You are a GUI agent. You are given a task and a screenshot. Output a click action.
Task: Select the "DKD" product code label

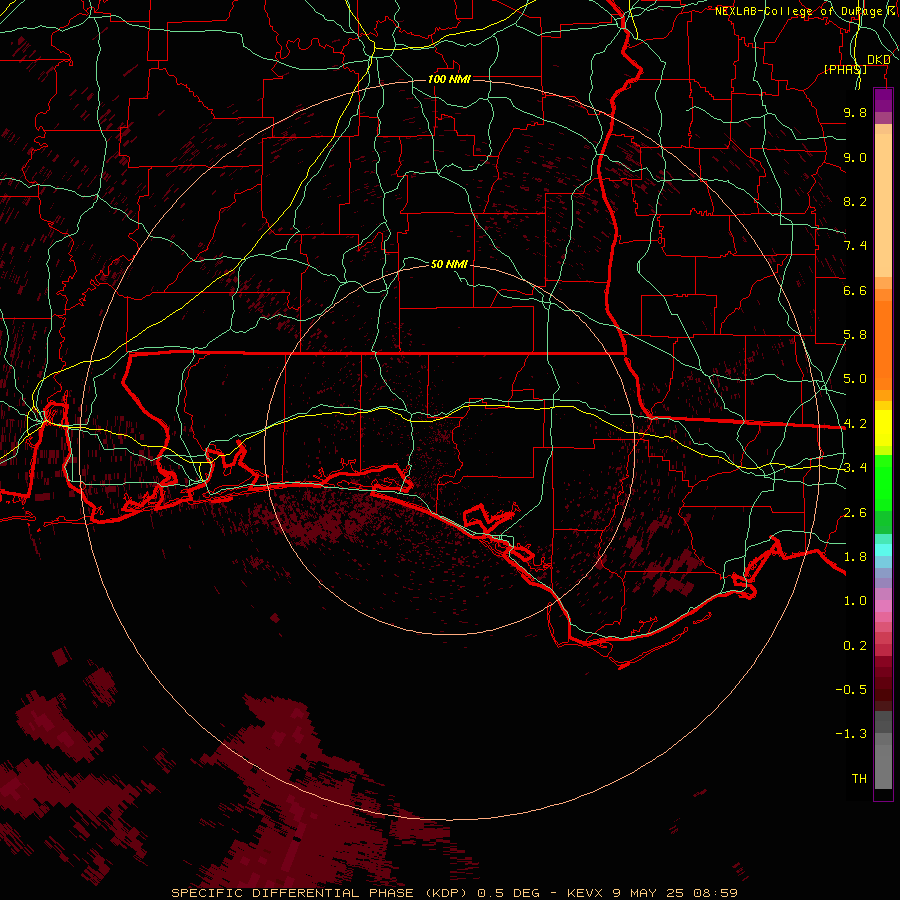tap(879, 59)
